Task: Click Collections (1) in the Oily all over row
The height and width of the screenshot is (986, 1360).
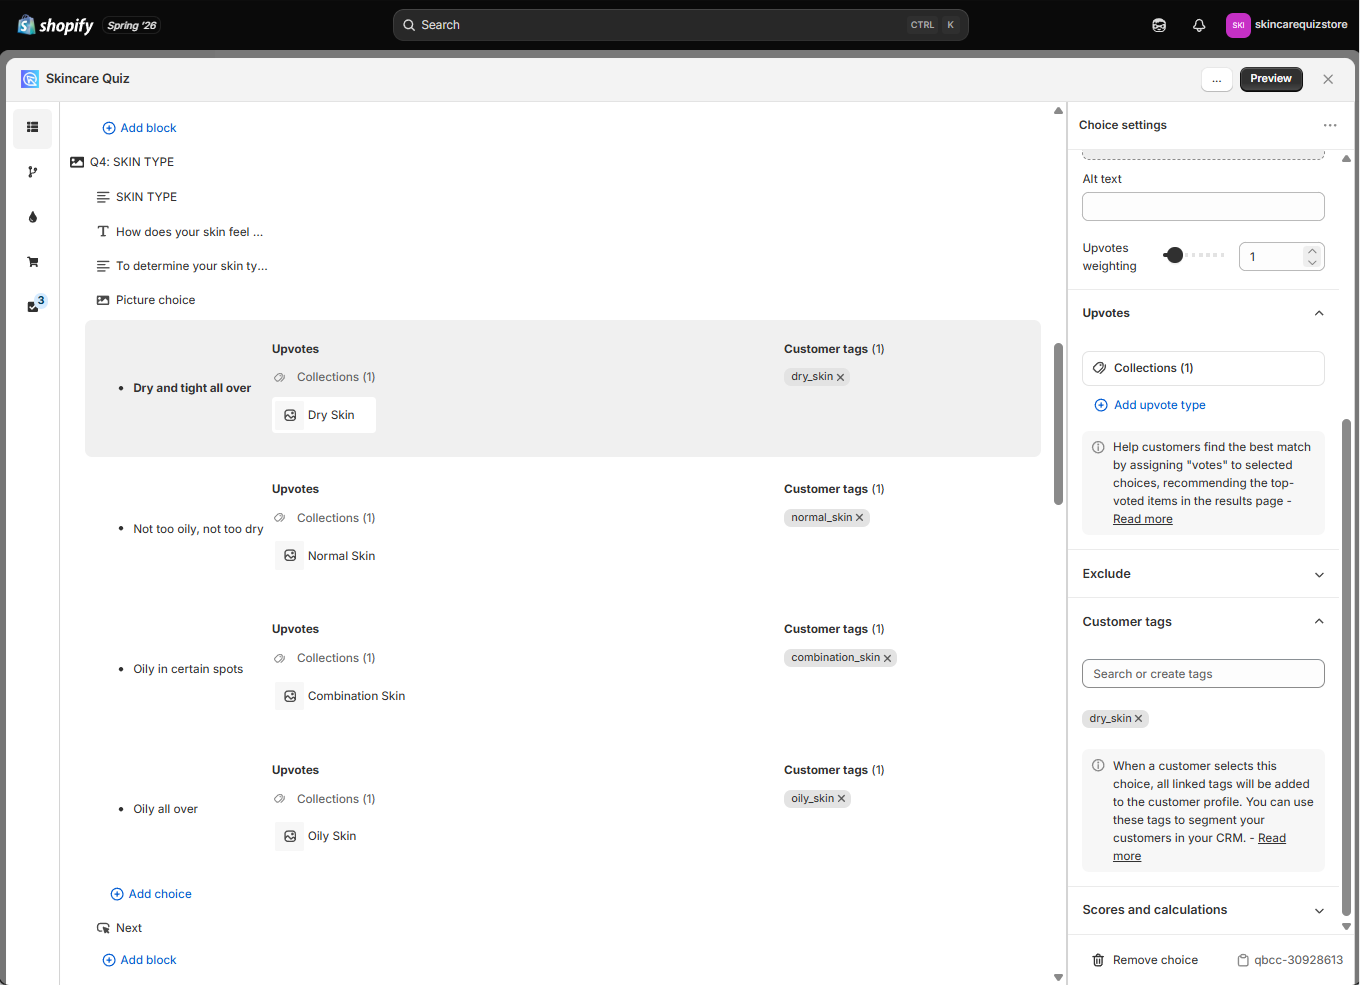Action: coord(325,799)
